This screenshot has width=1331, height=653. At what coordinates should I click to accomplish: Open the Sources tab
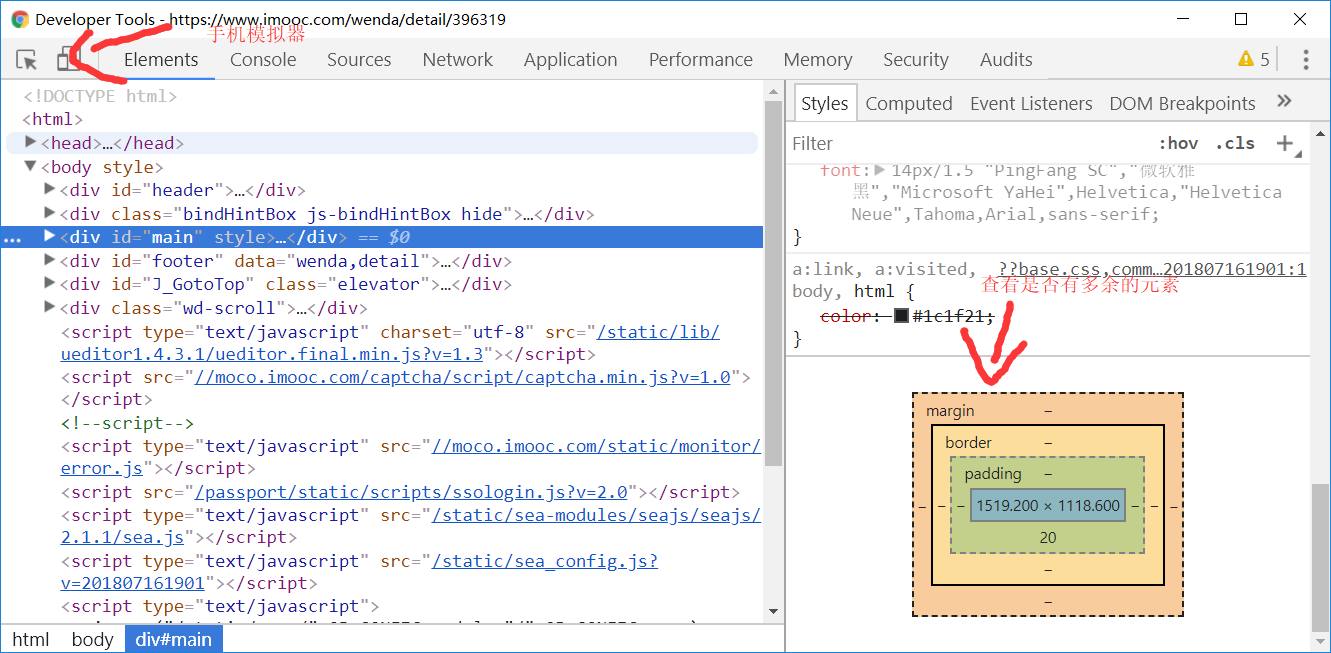pos(359,60)
